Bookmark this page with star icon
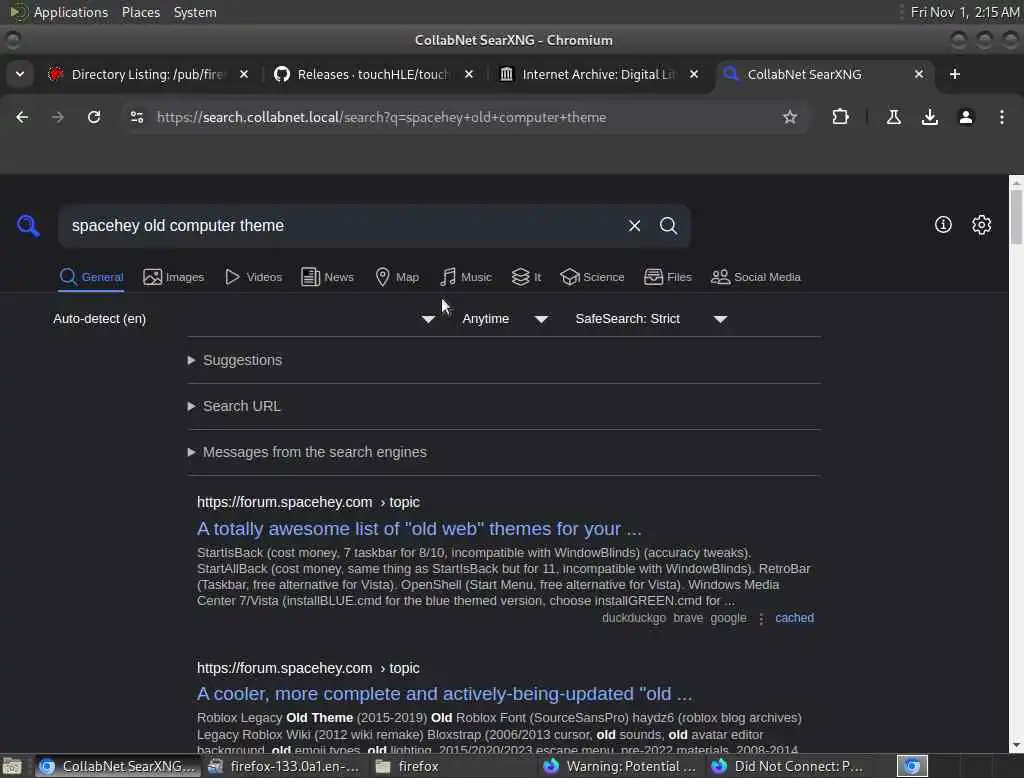This screenshot has width=1024, height=778. click(790, 117)
